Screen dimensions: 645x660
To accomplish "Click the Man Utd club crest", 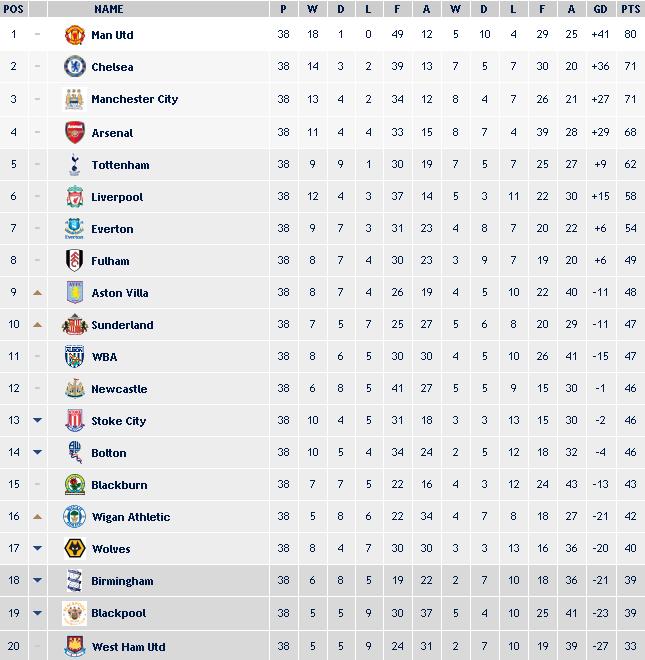I will (75, 35).
